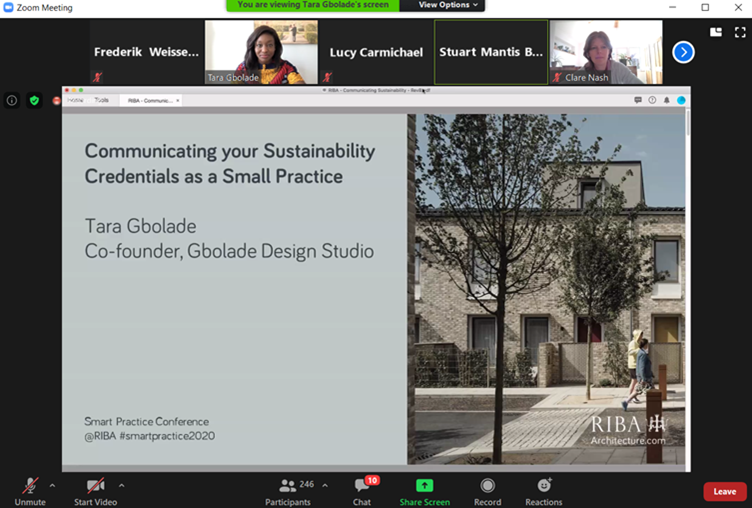752x508 pixels.
Task: Open the Participants panel
Action: [x=288, y=491]
